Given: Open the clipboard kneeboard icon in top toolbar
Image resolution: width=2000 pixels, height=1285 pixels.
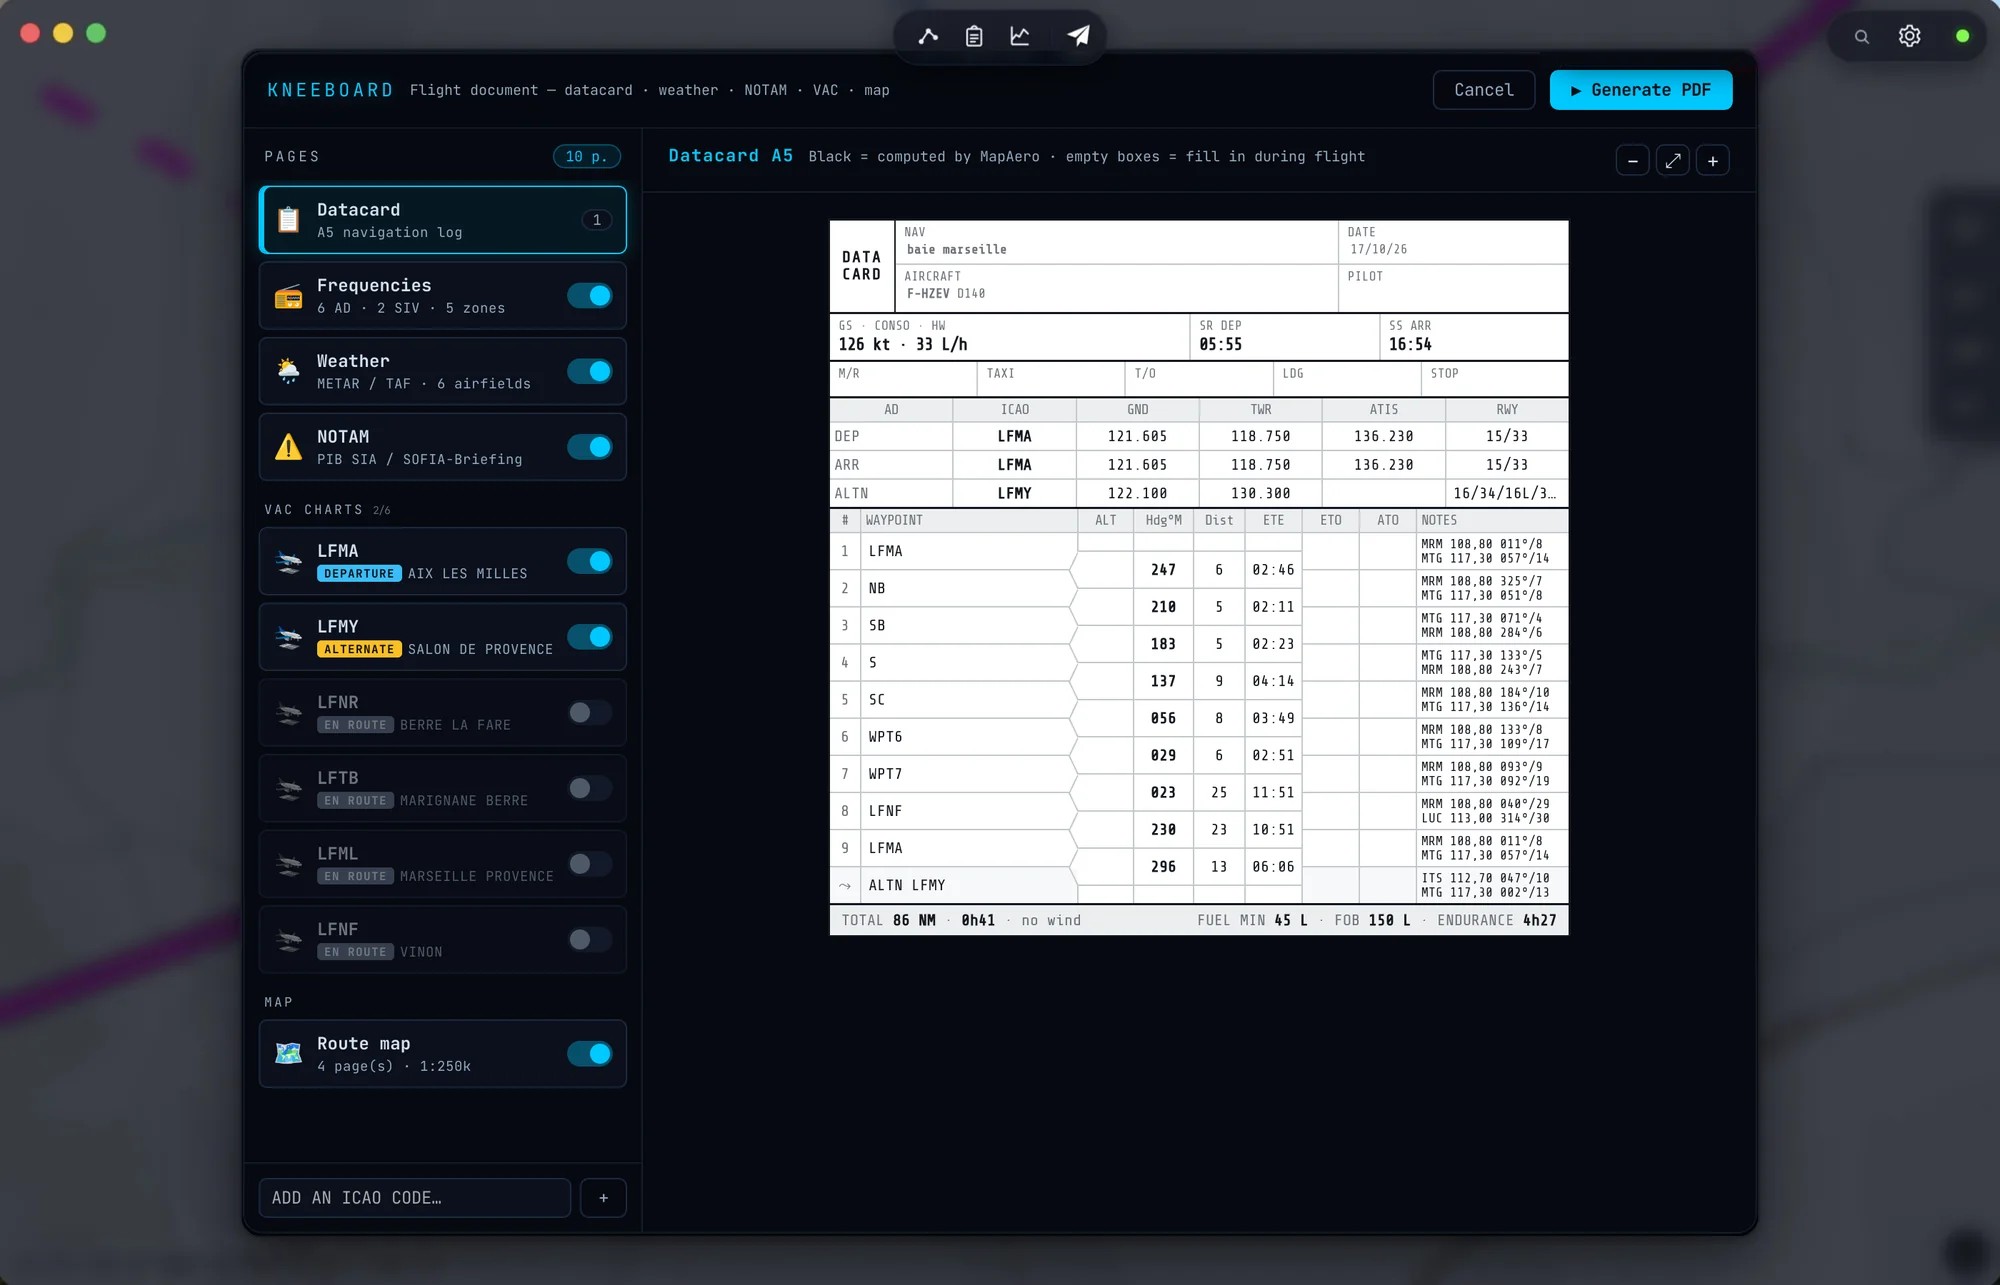Looking at the screenshot, I should pos(974,36).
